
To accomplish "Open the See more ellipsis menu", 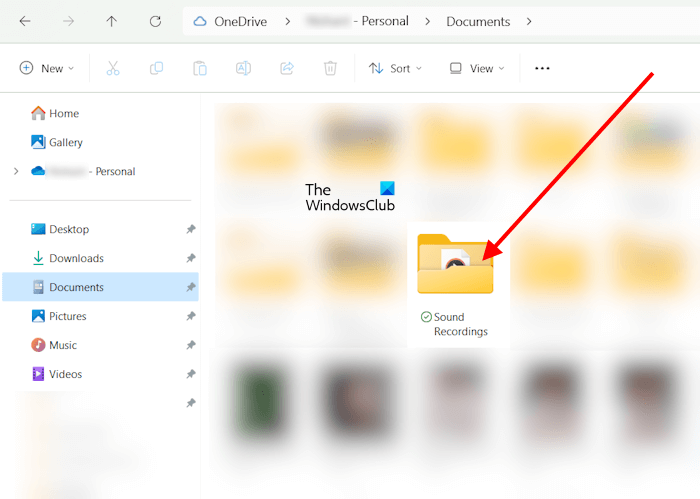I will tap(542, 68).
